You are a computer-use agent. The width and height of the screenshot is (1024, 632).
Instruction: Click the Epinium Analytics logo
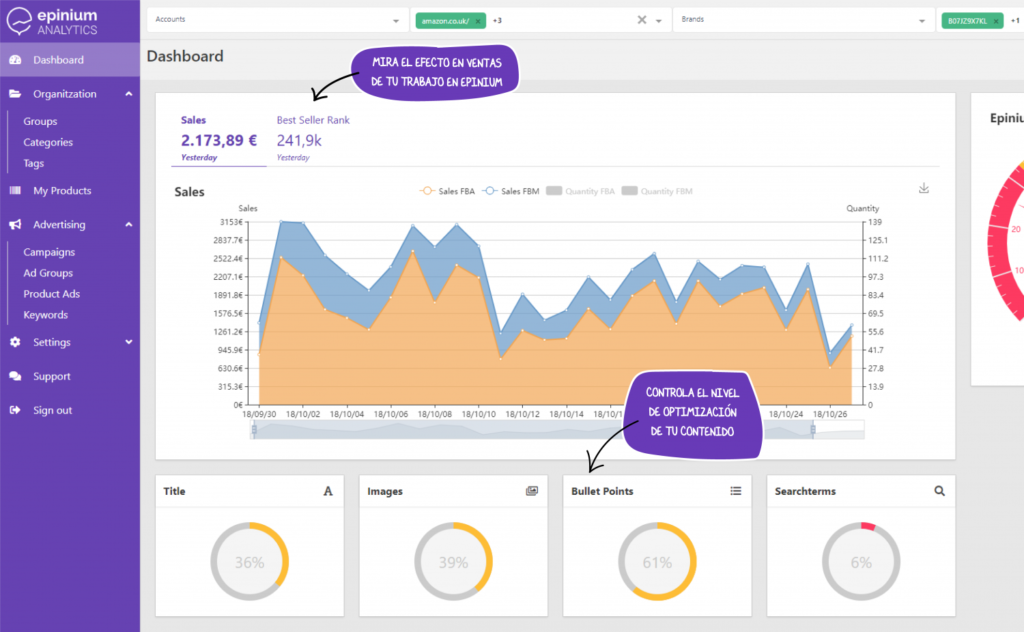coord(52,21)
